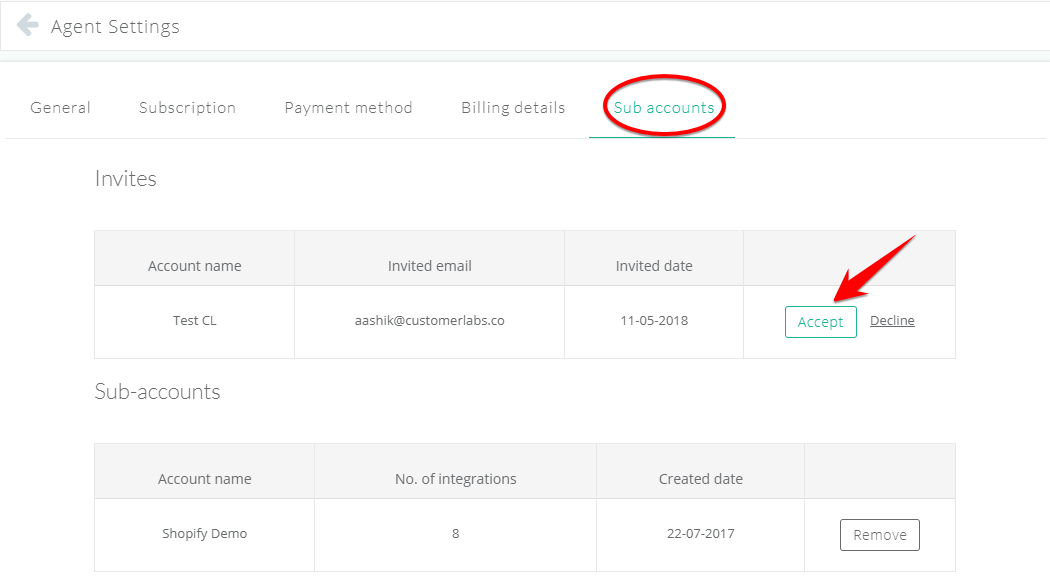The height and width of the screenshot is (577, 1050).
Task: Select the Billing details tab
Action: [513, 108]
